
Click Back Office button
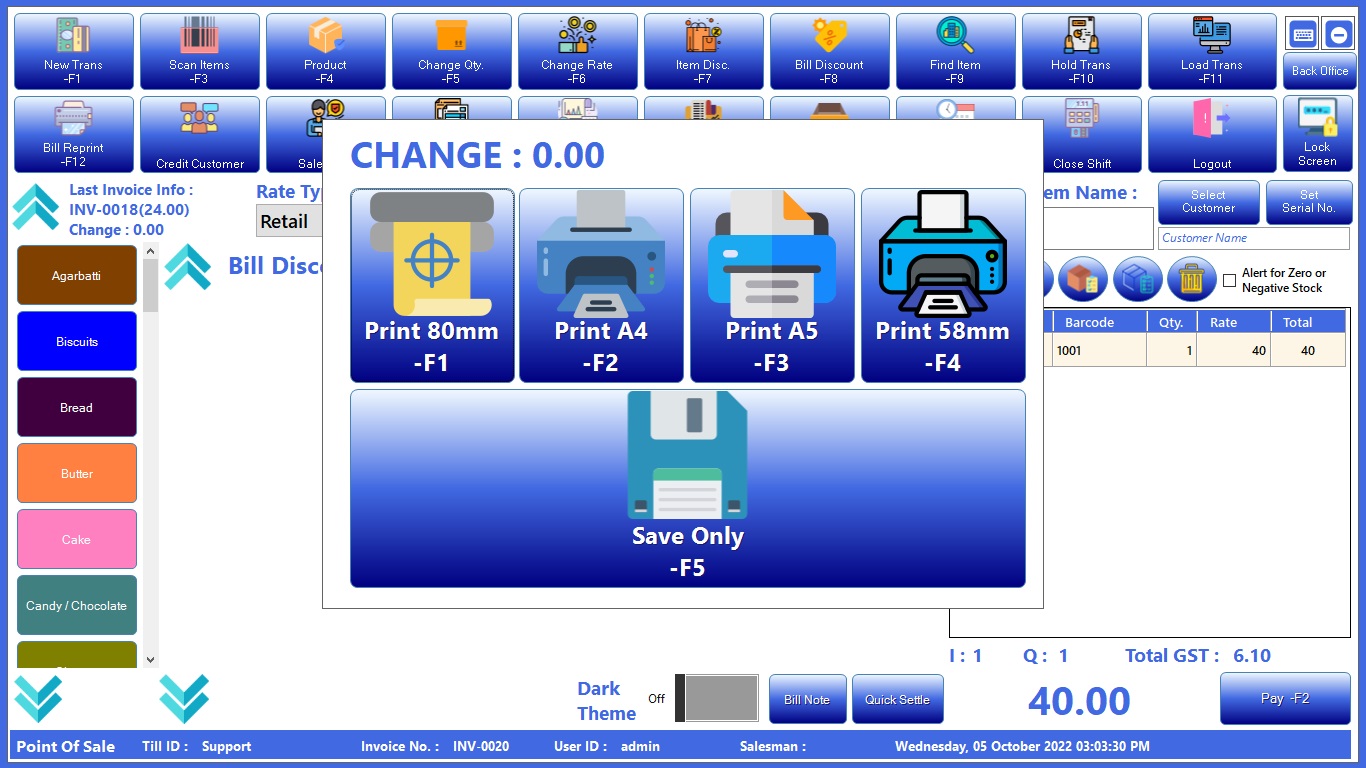tap(1319, 71)
